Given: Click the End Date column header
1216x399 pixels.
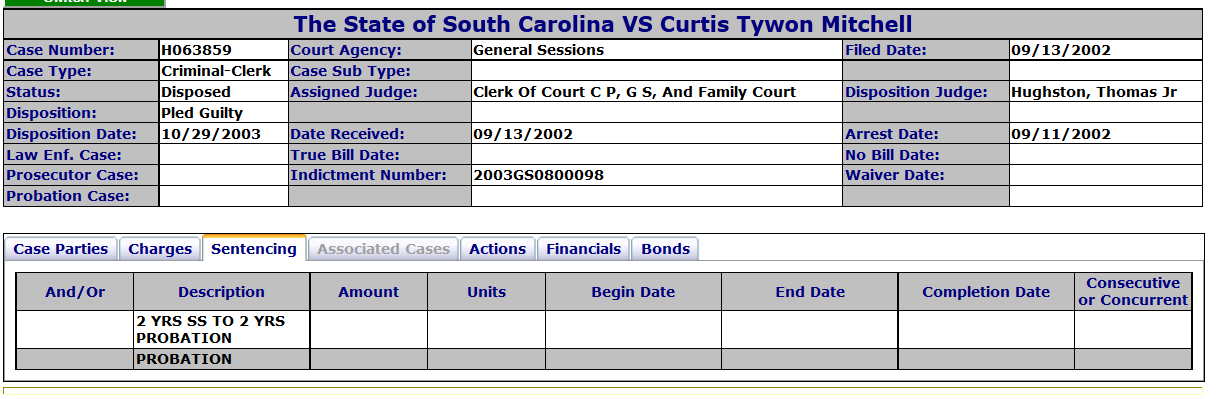Looking at the screenshot, I should (x=810, y=292).
